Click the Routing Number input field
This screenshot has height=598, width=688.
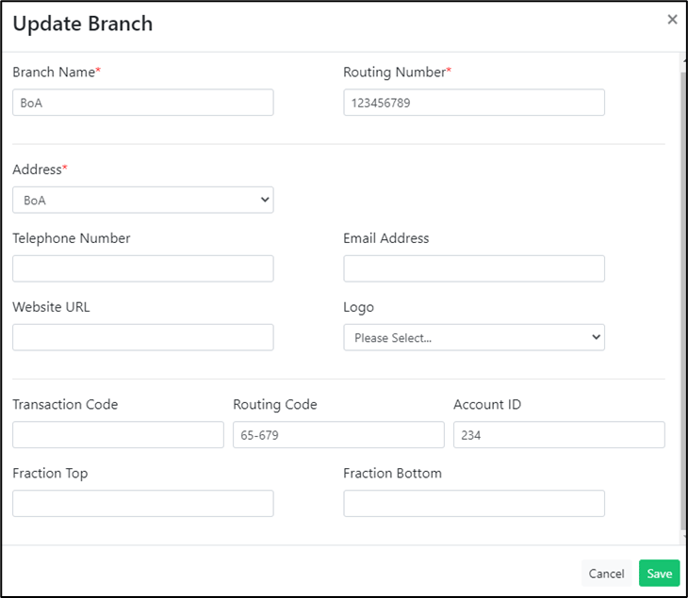pyautogui.click(x=474, y=103)
